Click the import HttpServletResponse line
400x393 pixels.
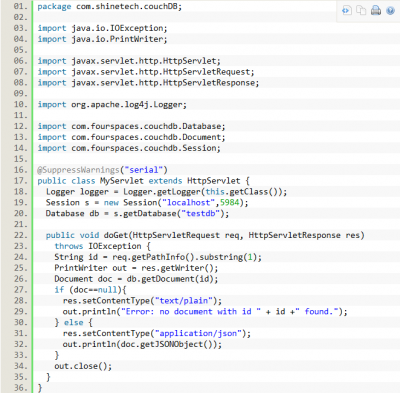(148, 83)
